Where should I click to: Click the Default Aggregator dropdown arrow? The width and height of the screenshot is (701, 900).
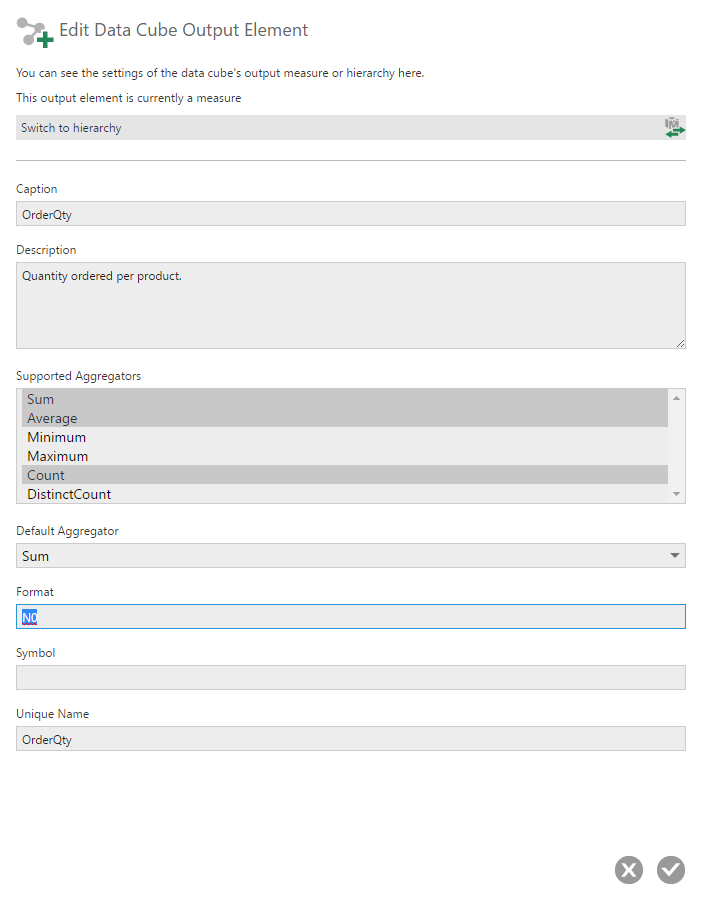tap(675, 556)
